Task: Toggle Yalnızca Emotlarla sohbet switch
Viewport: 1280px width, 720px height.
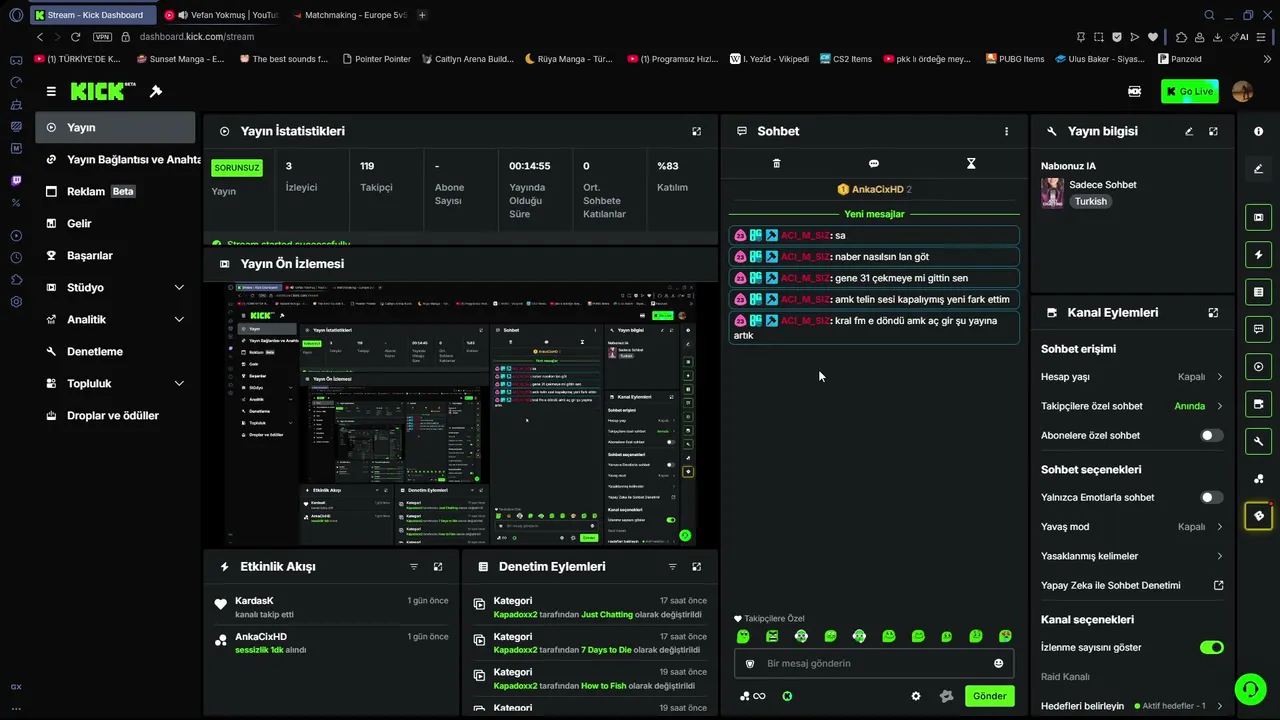Action: pyautogui.click(x=1211, y=497)
